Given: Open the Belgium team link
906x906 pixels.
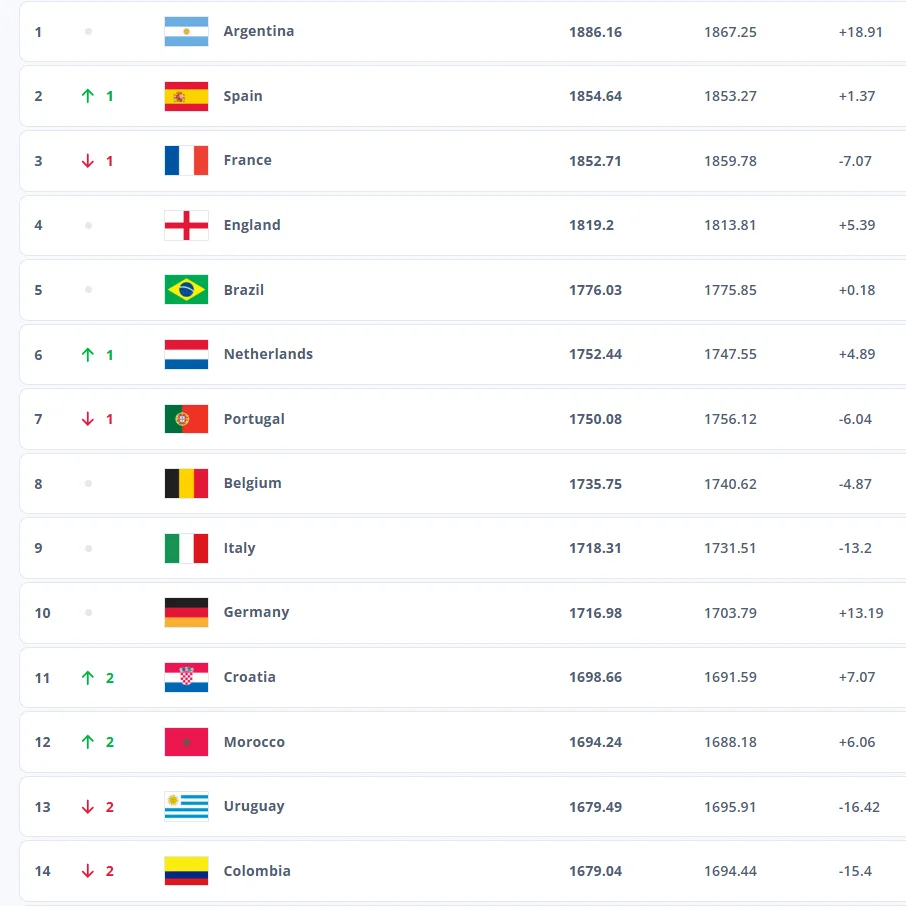Looking at the screenshot, I should click(252, 483).
